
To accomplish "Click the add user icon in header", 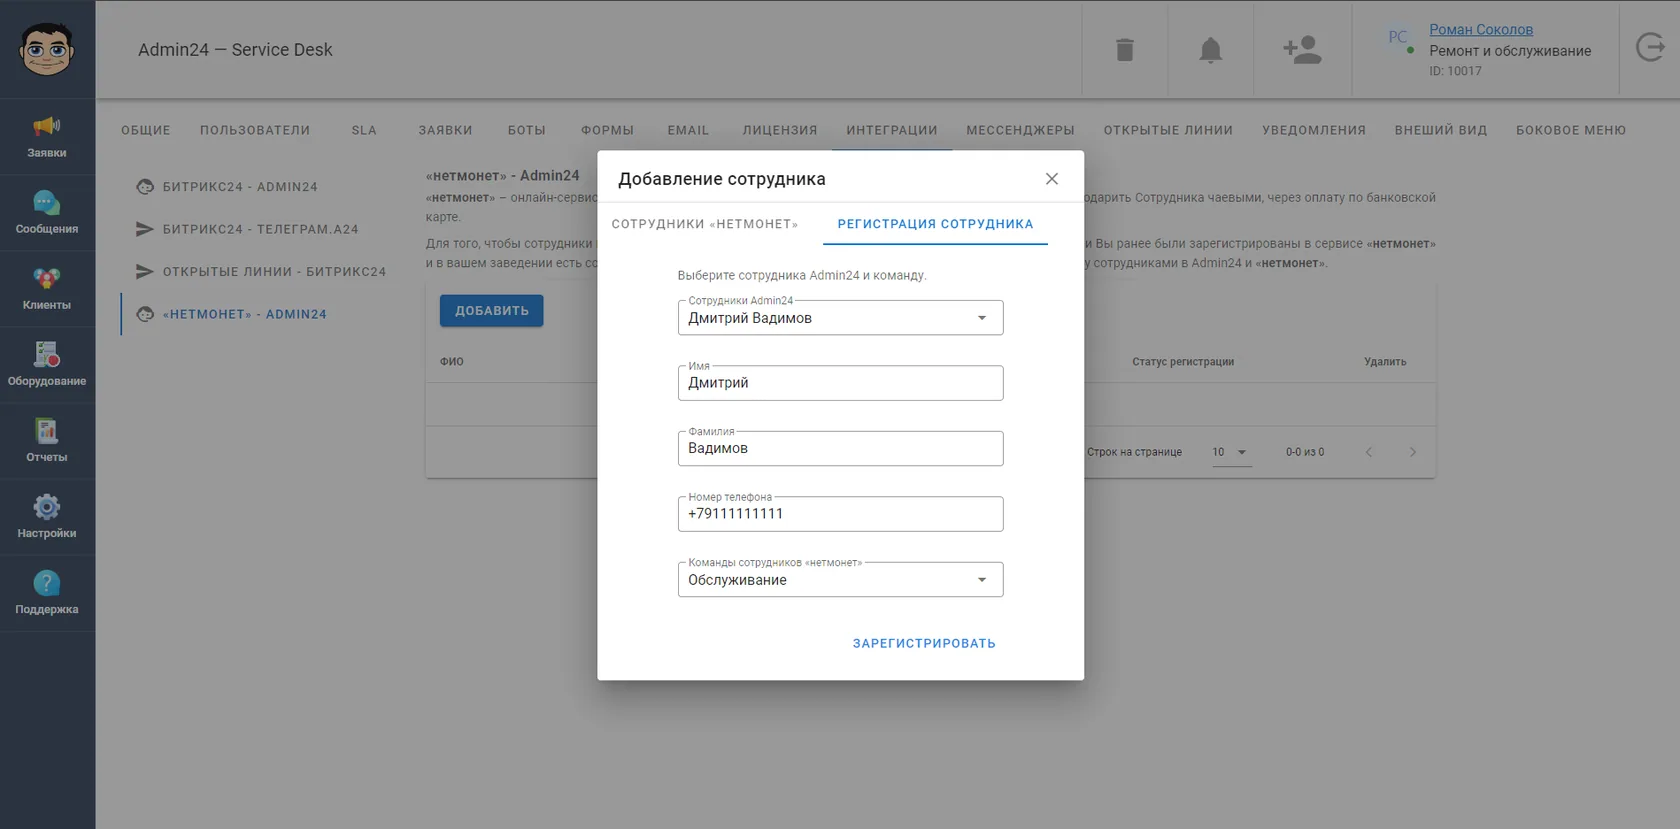I will tap(1302, 49).
